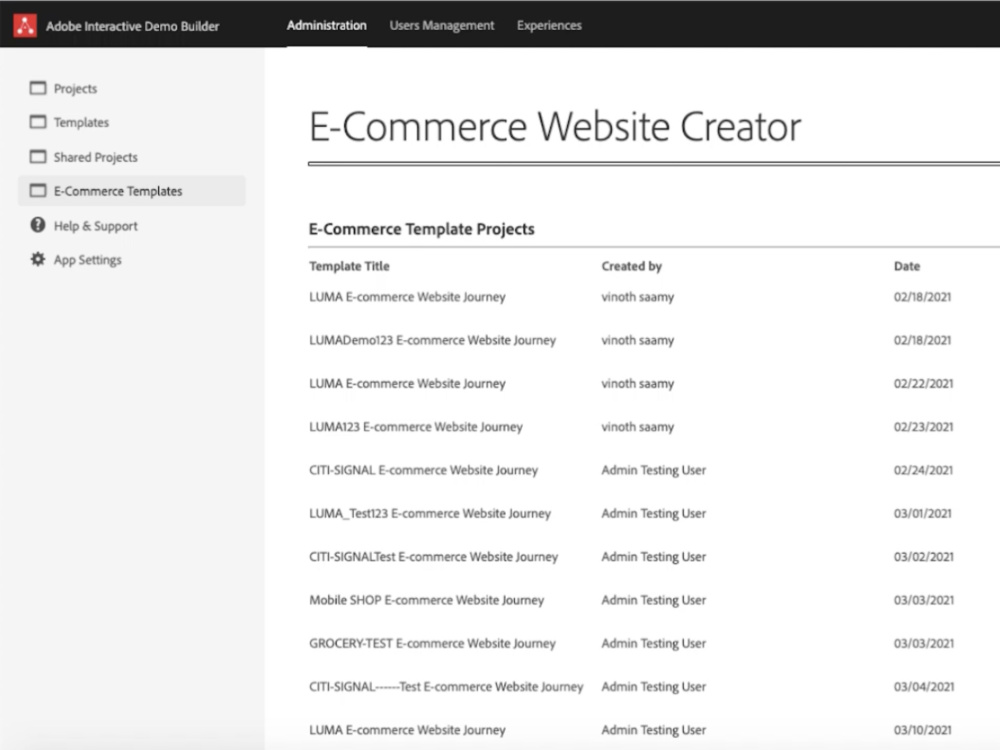Click the Shared Projects sidebar icon

point(38,157)
